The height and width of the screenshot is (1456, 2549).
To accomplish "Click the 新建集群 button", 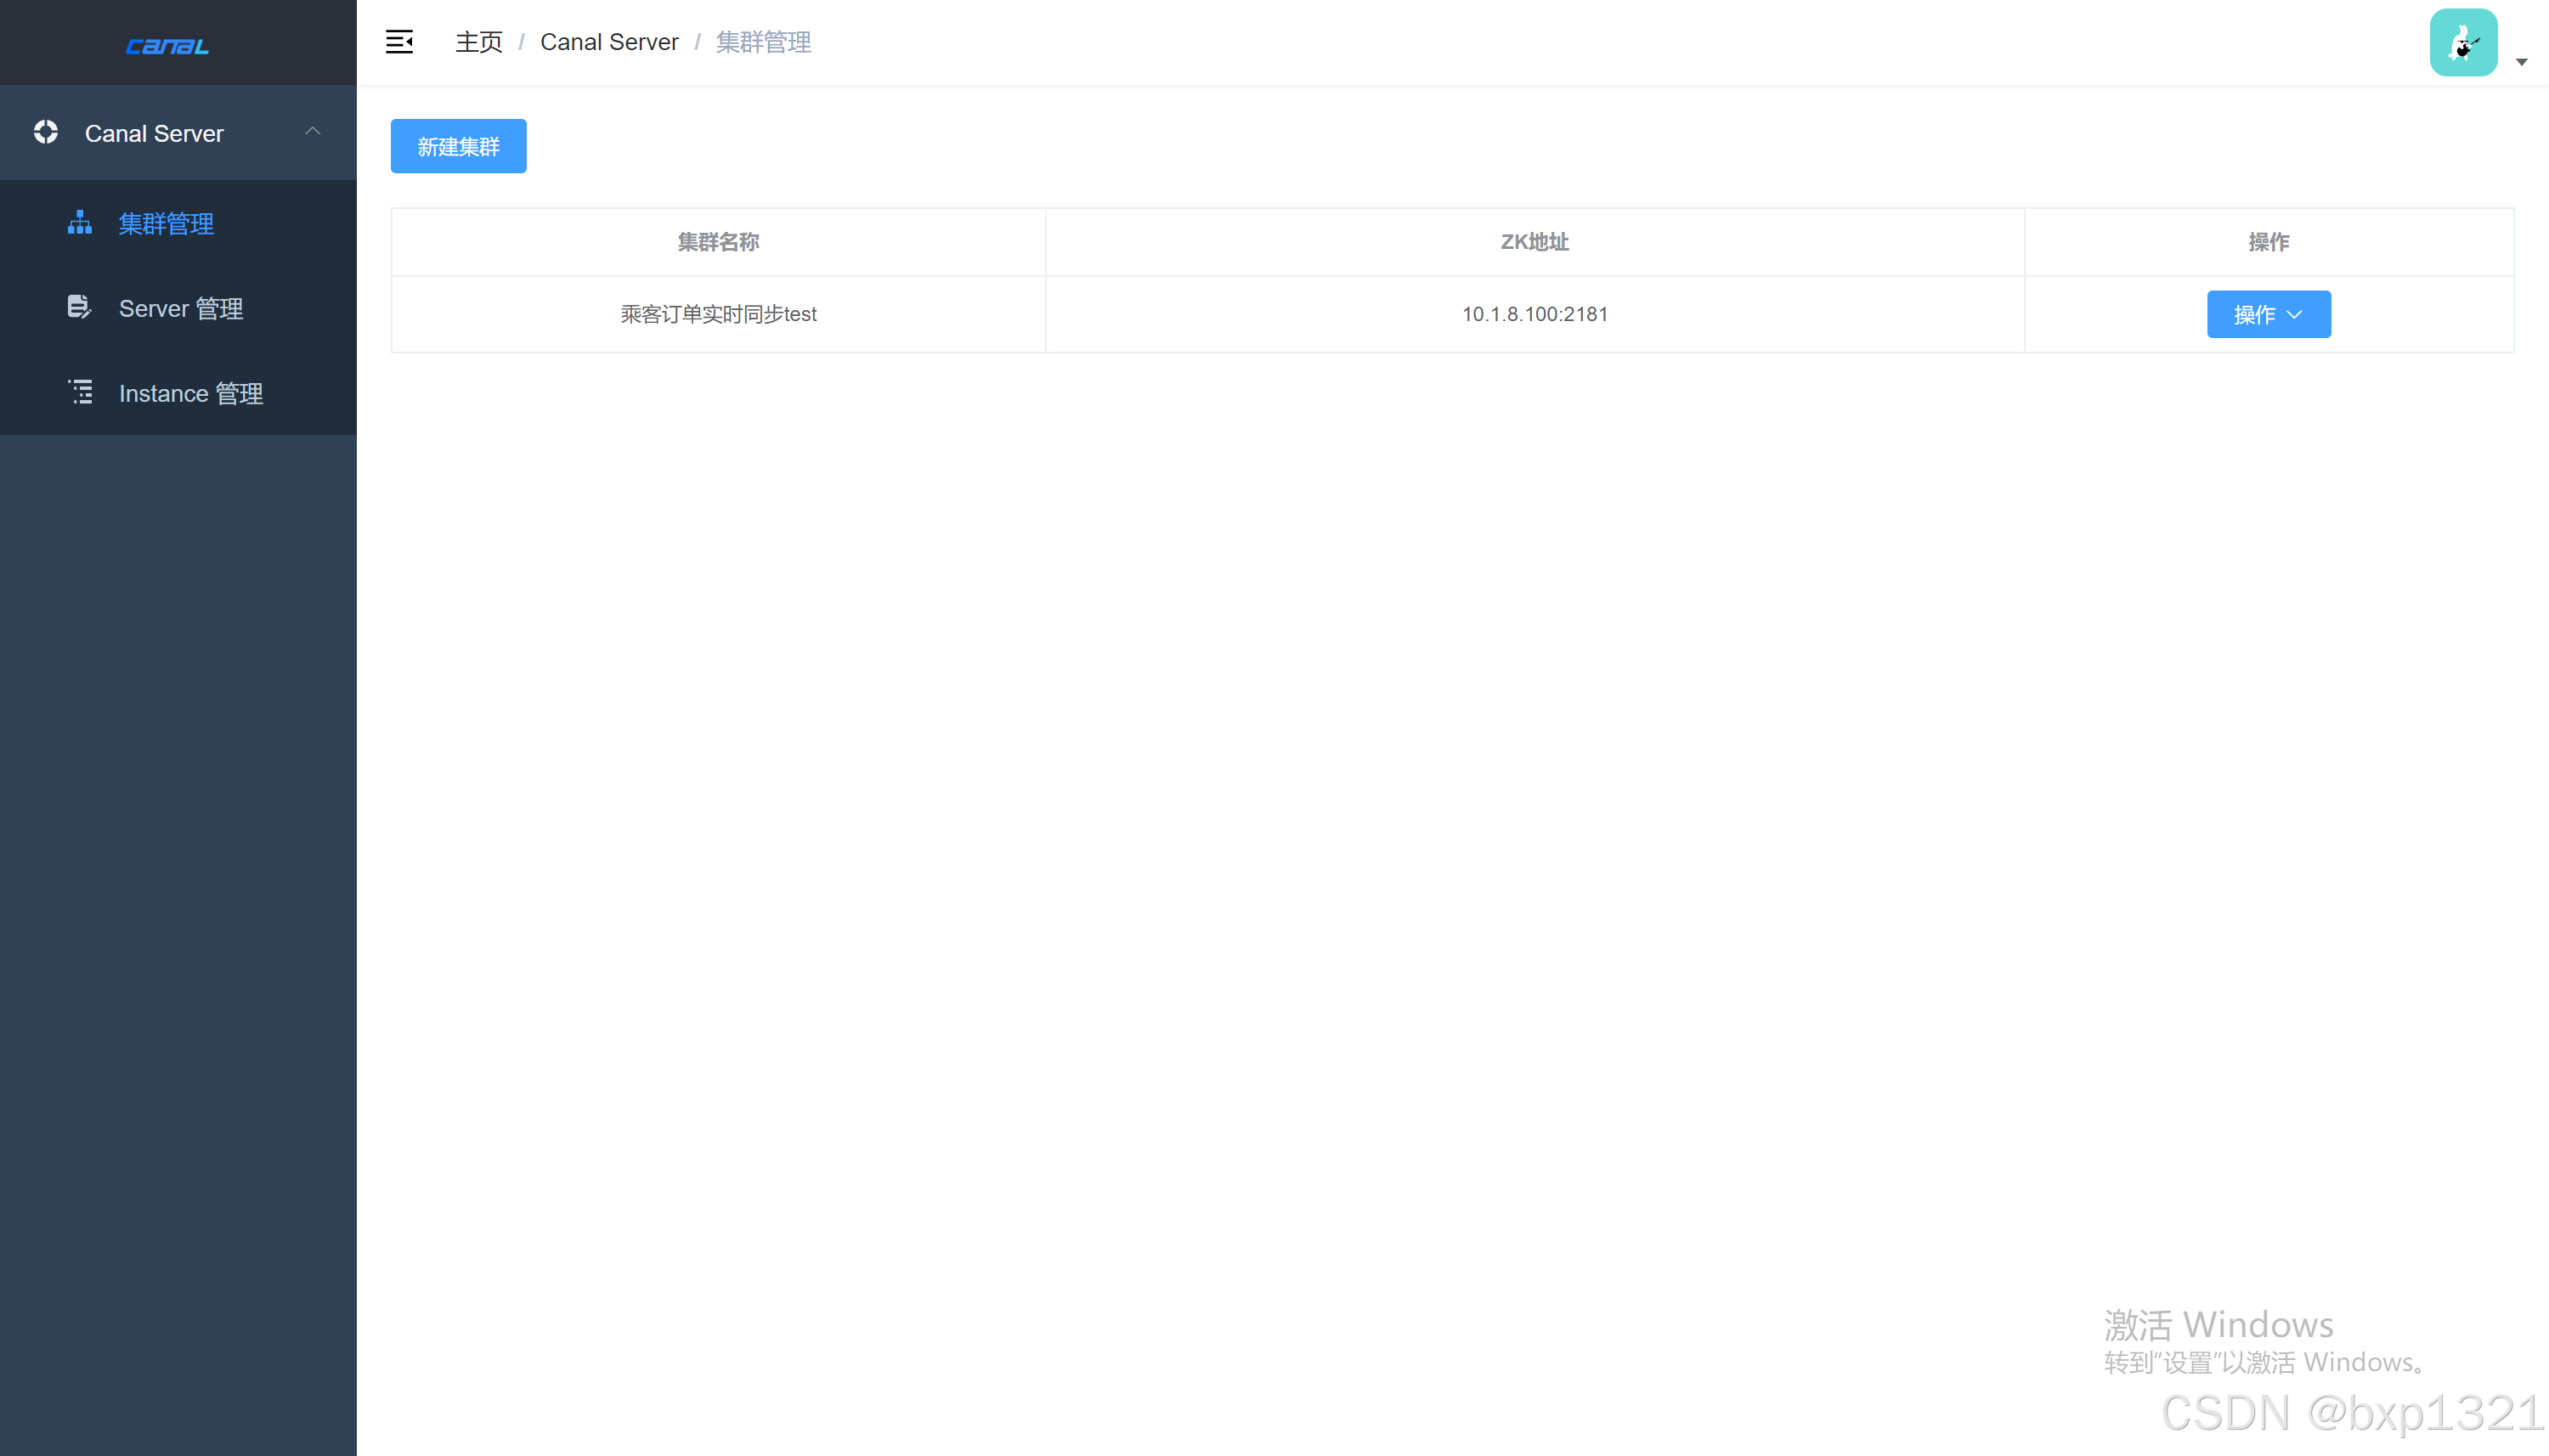I will [x=458, y=147].
